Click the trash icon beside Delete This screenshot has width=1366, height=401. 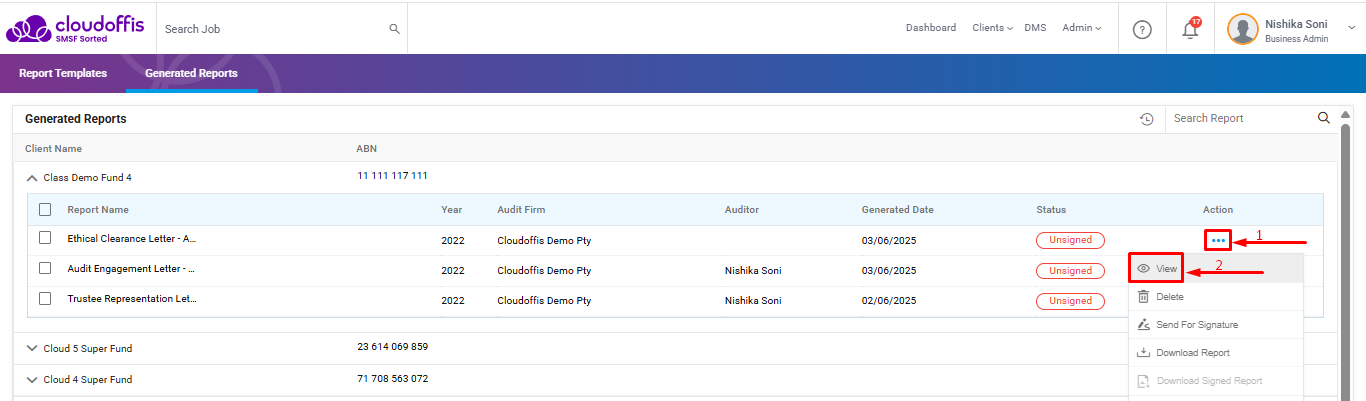pos(1143,297)
